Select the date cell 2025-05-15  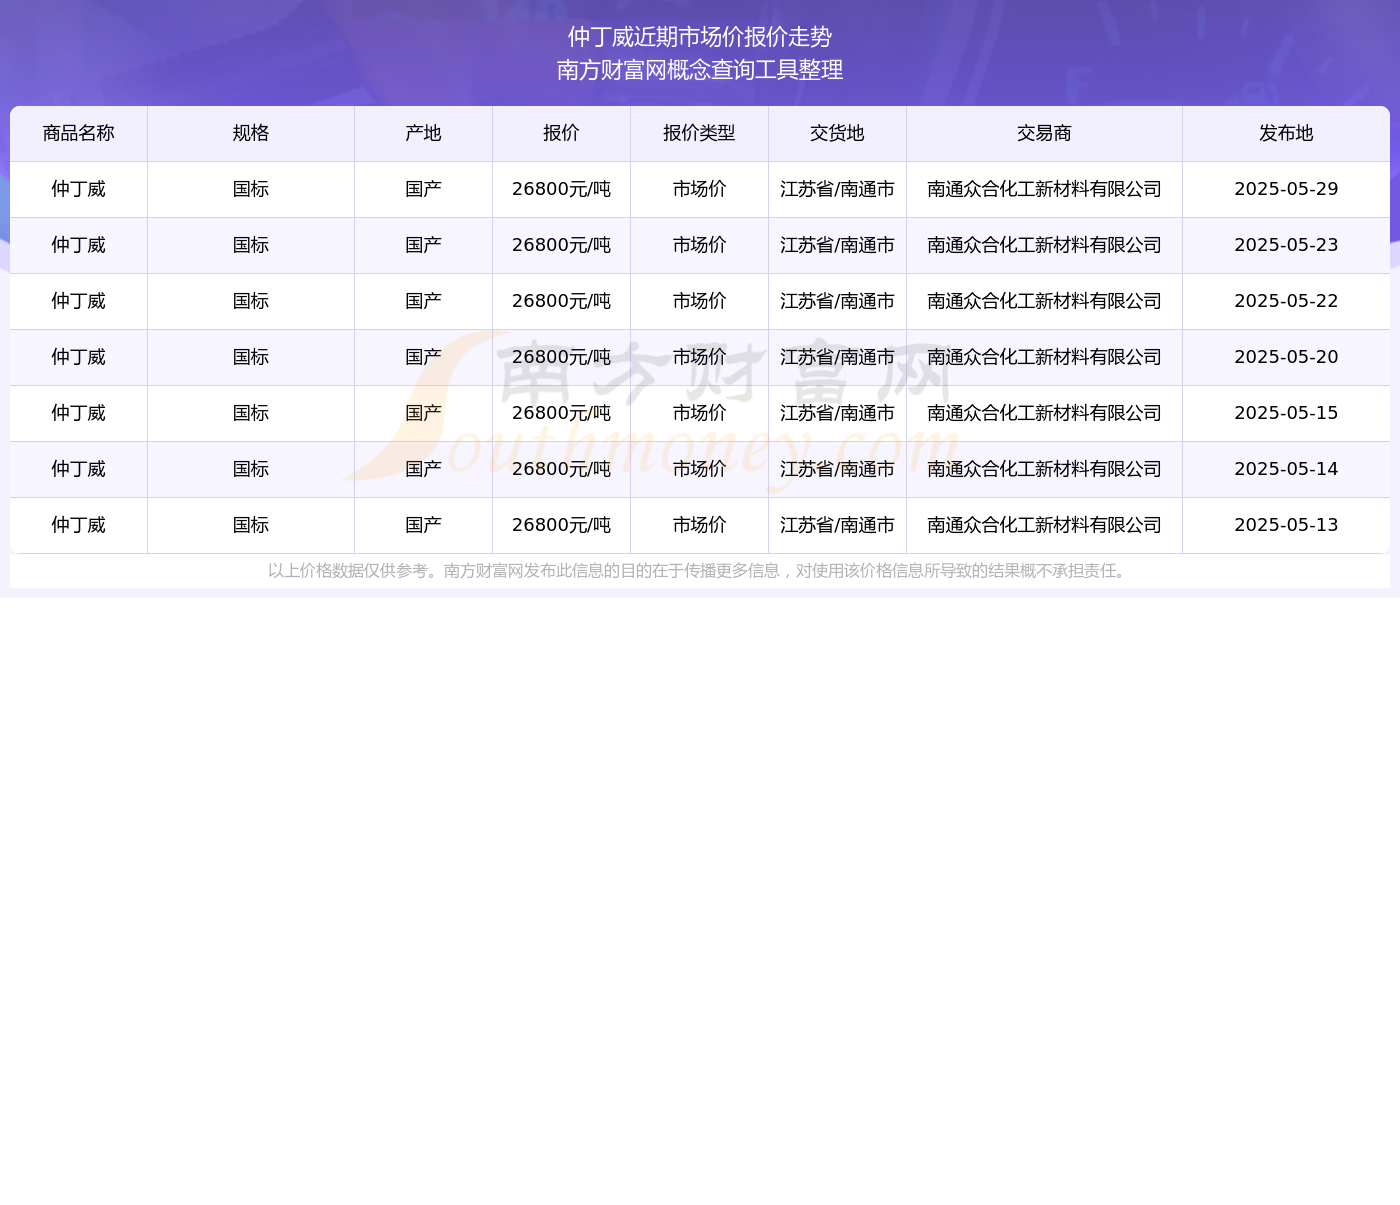[1286, 413]
